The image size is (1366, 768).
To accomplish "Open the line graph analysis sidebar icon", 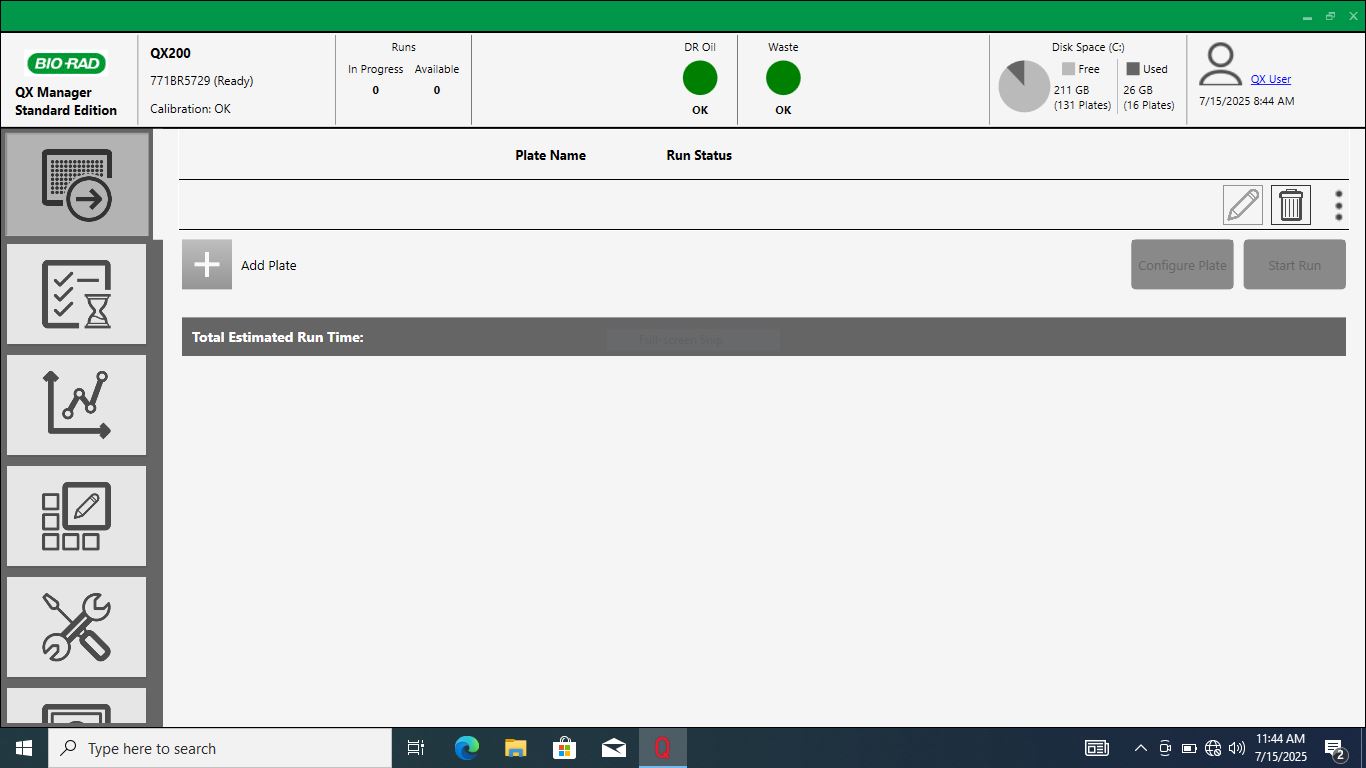I will tap(77, 405).
